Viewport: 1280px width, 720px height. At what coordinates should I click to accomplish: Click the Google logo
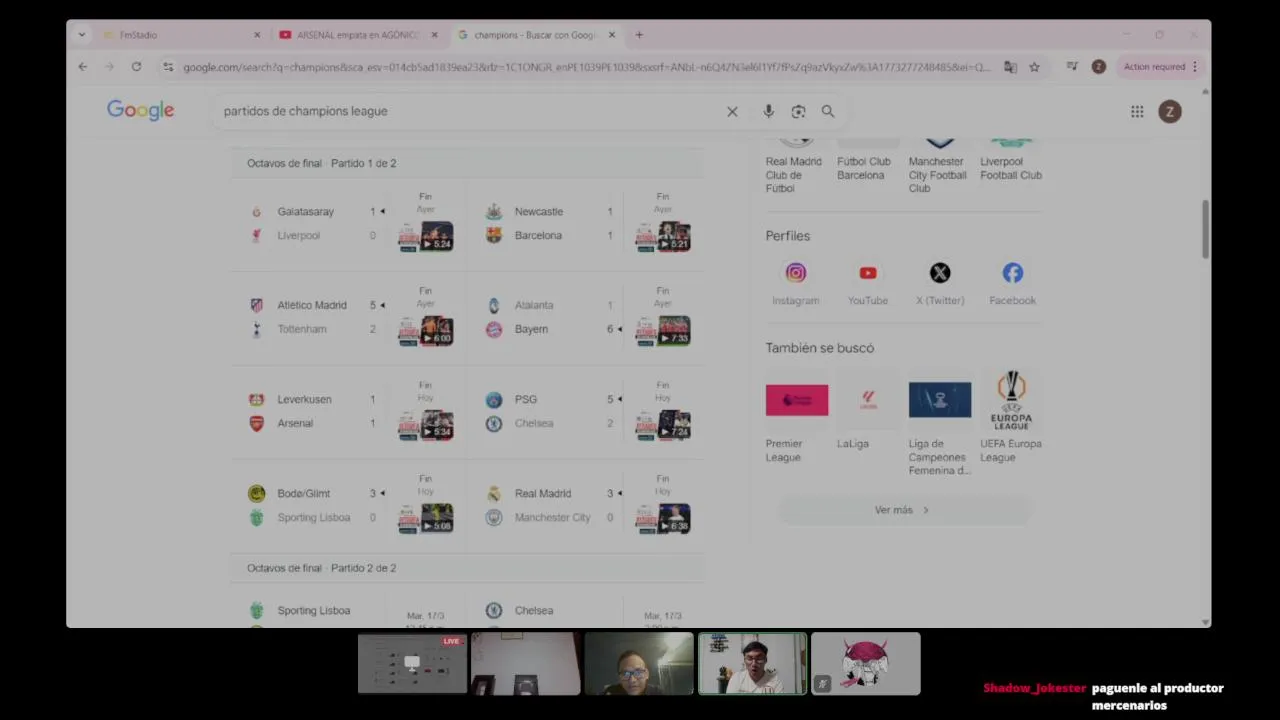(141, 111)
